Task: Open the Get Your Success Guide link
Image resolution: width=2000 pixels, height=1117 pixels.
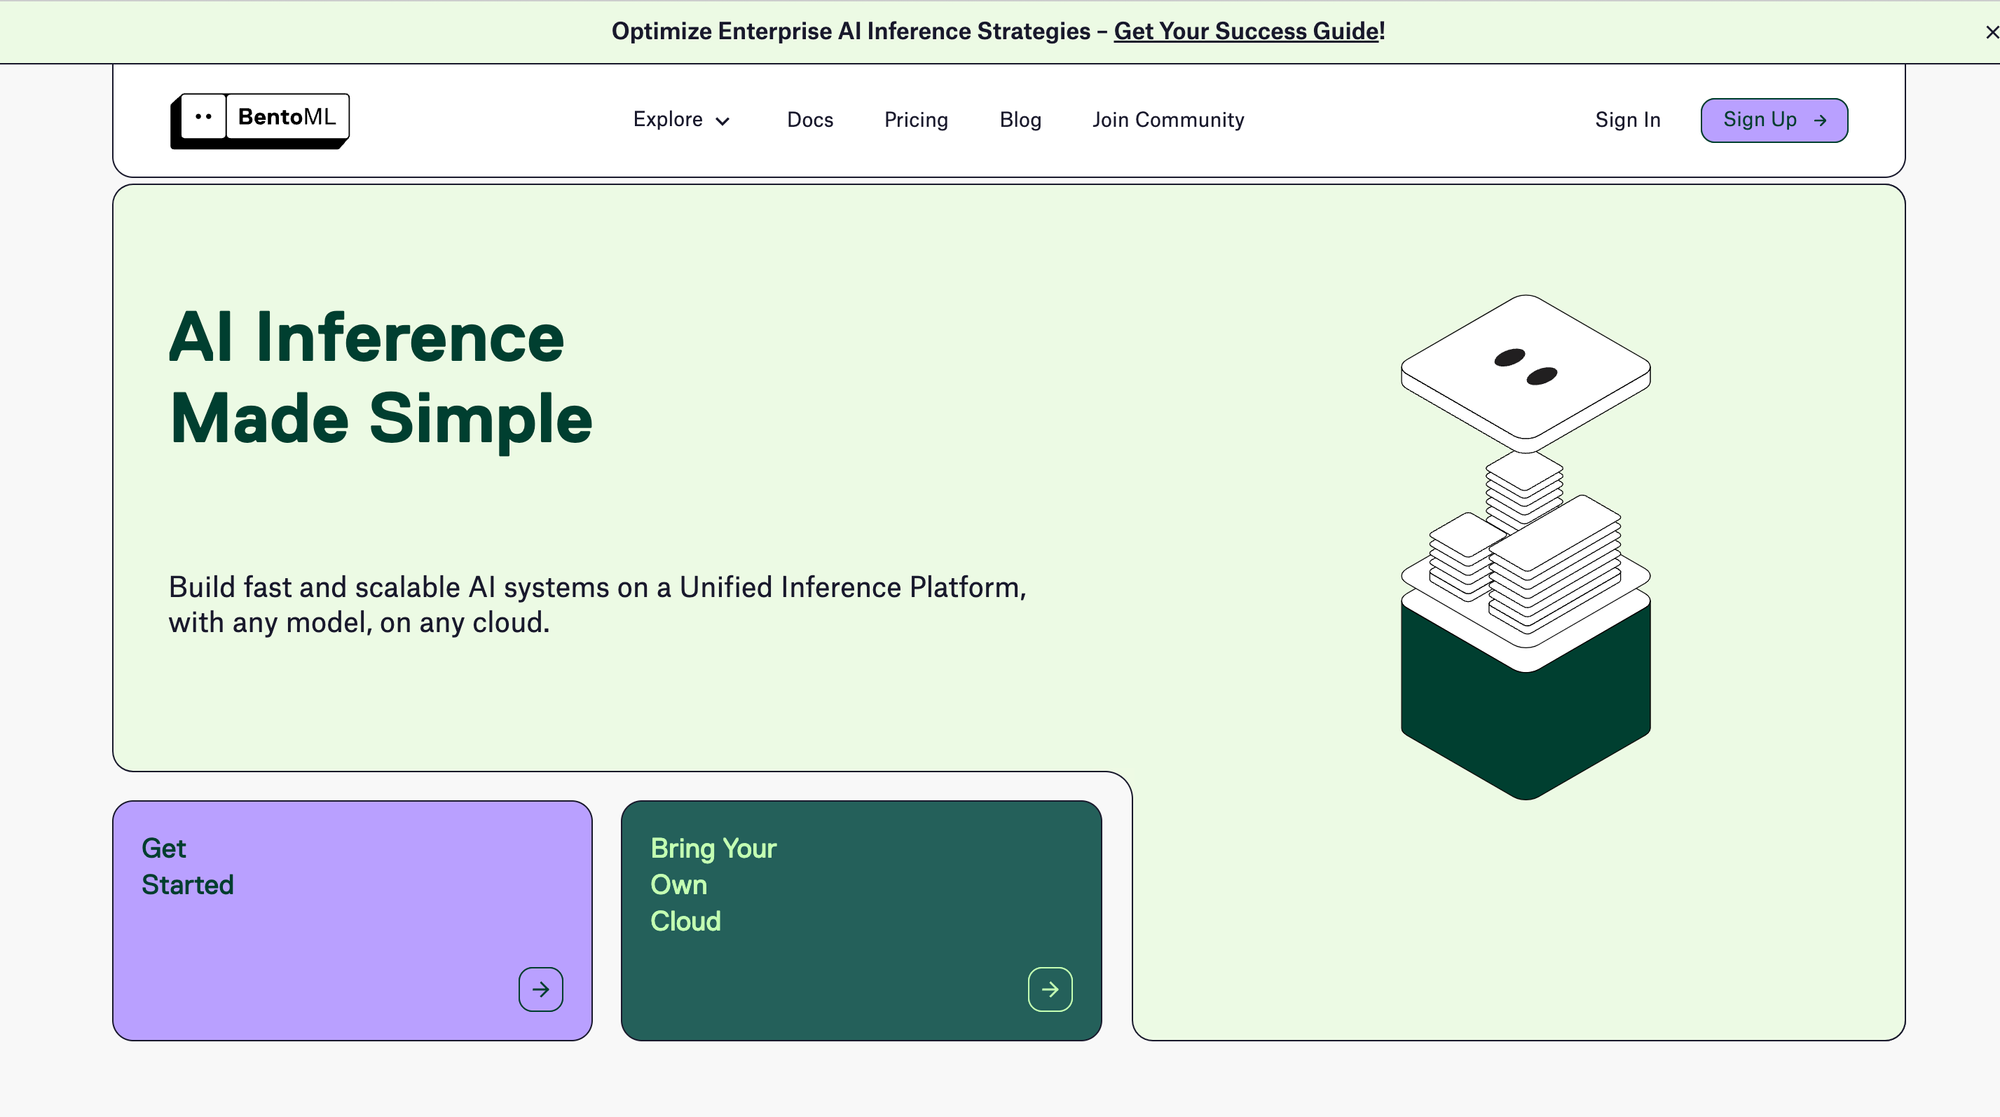Action: (x=1245, y=30)
